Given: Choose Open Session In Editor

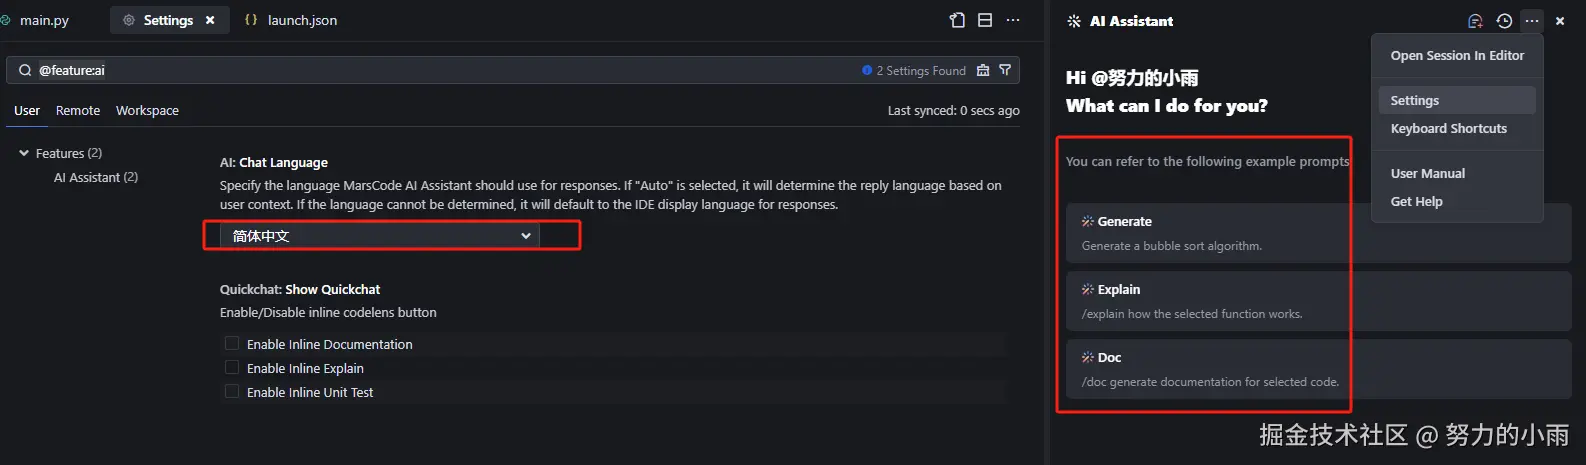Looking at the screenshot, I should click(x=1457, y=56).
